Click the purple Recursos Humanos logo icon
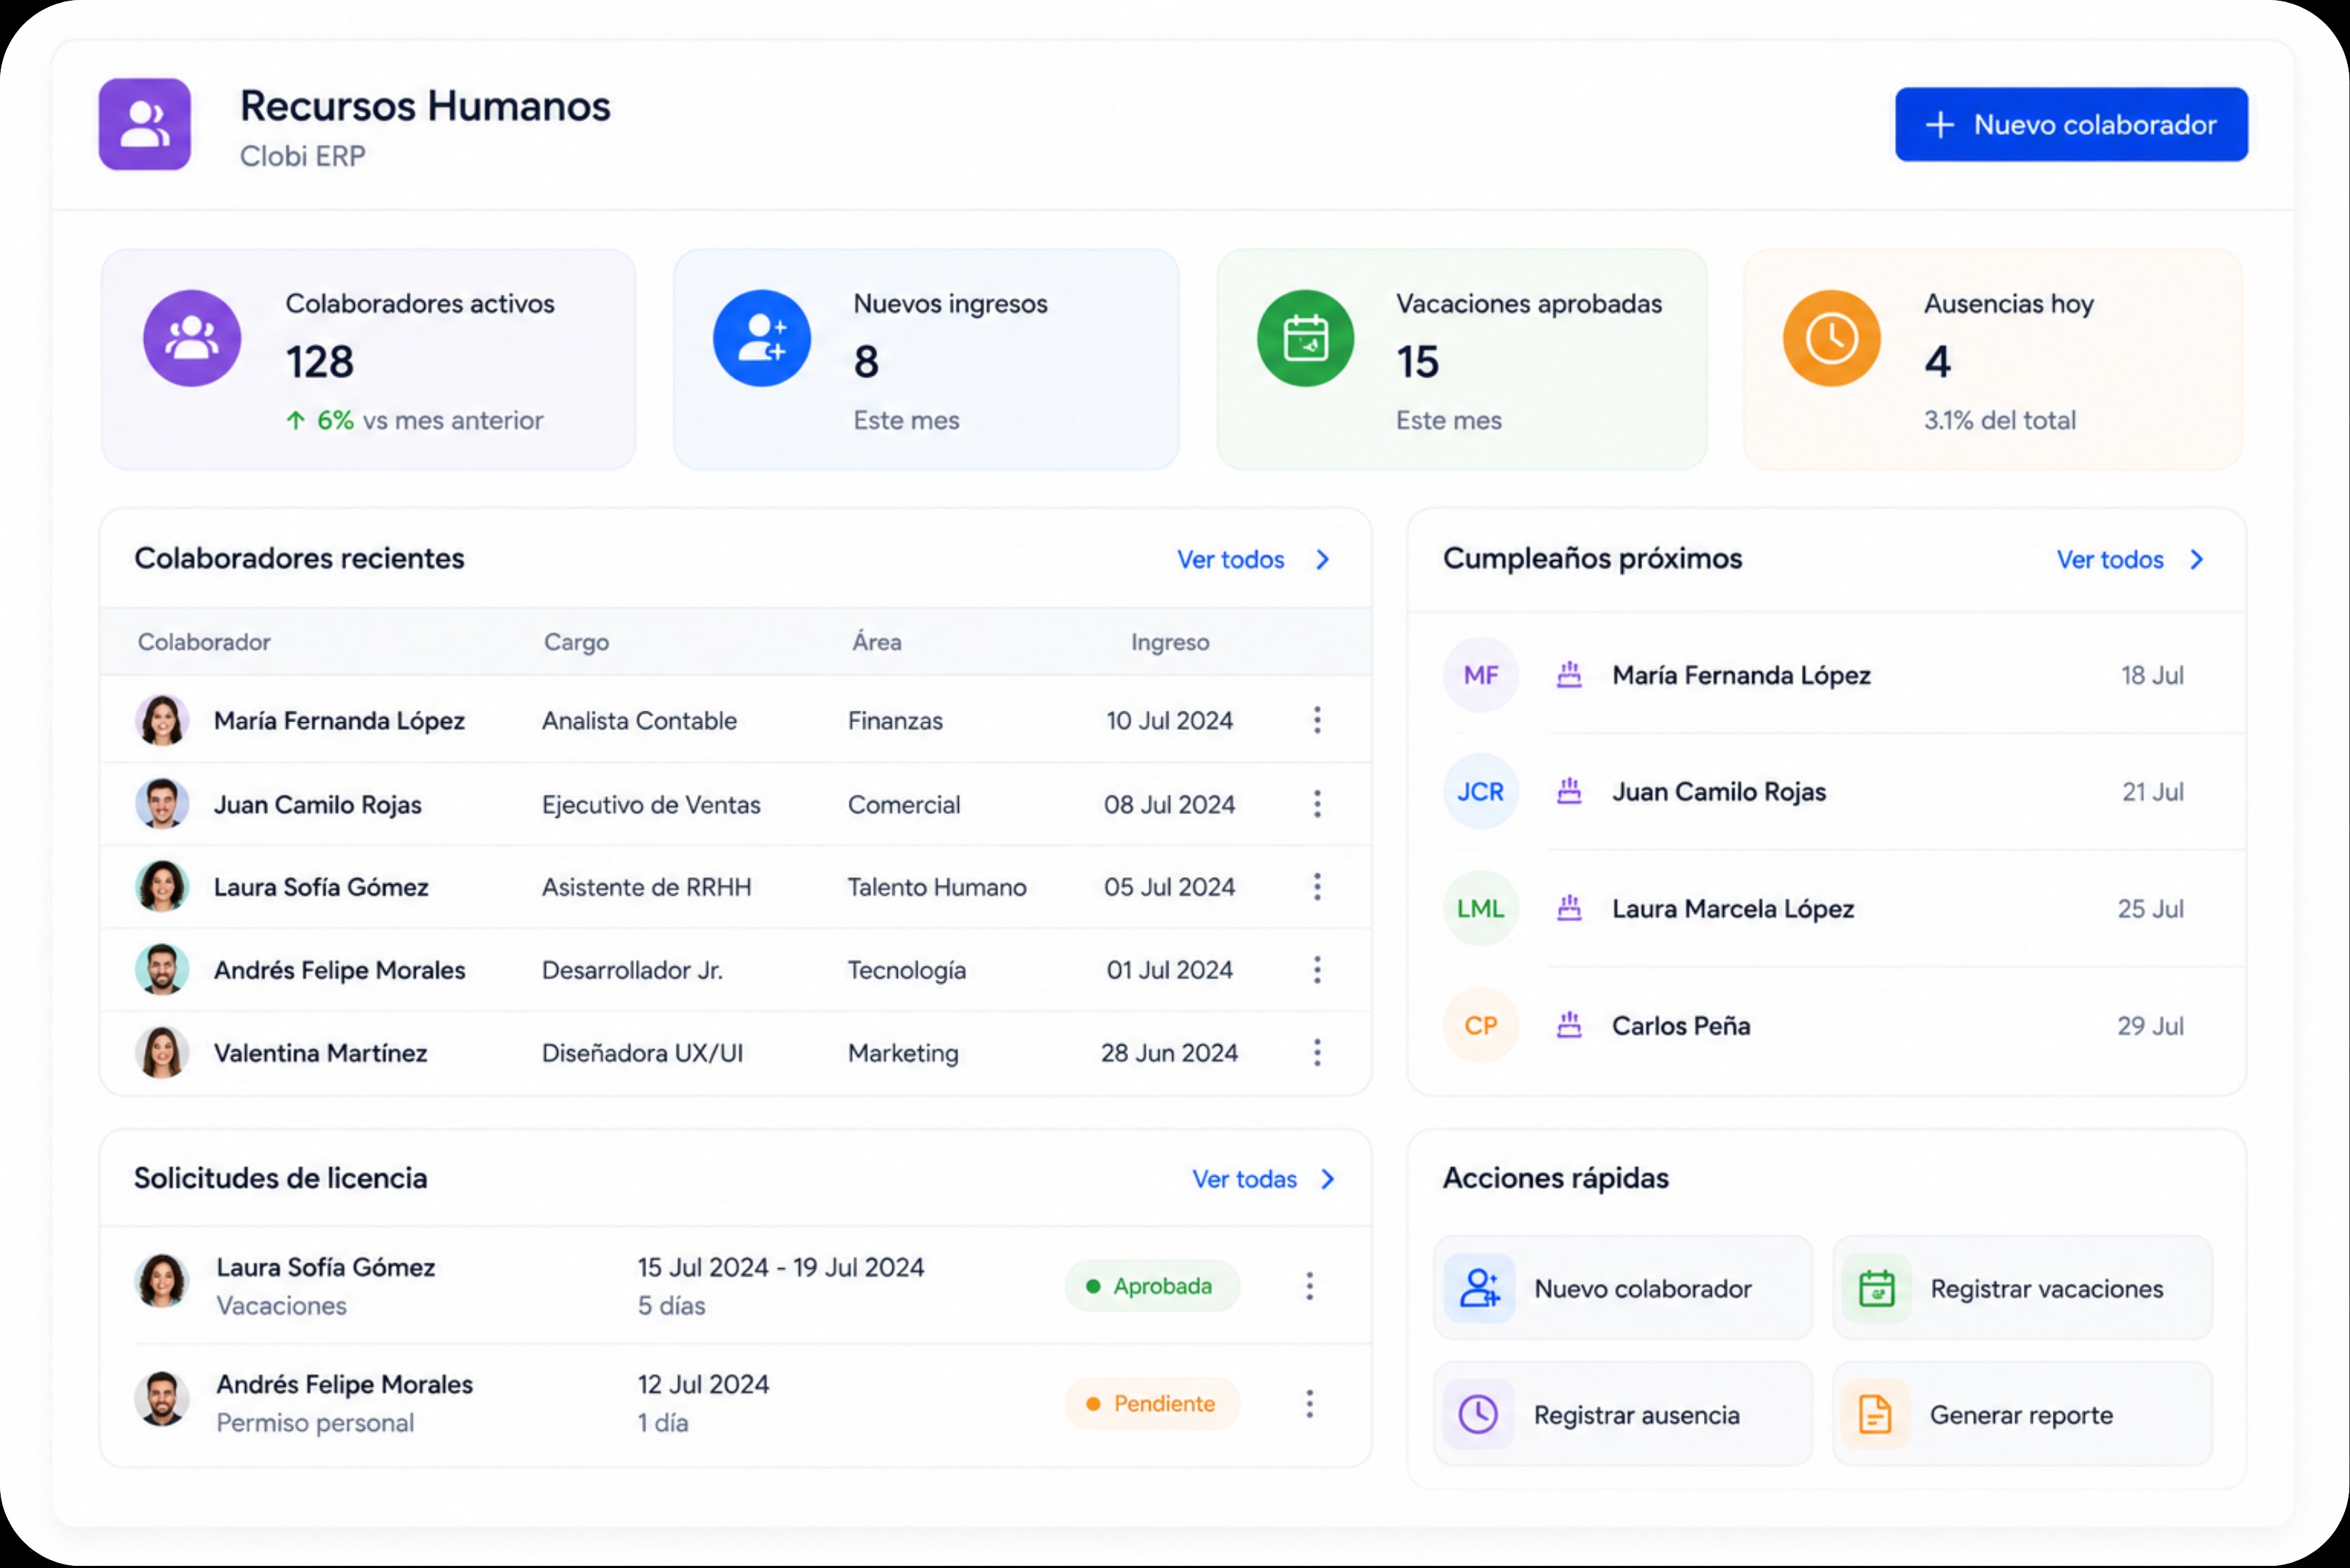This screenshot has width=2350, height=1568. point(144,124)
